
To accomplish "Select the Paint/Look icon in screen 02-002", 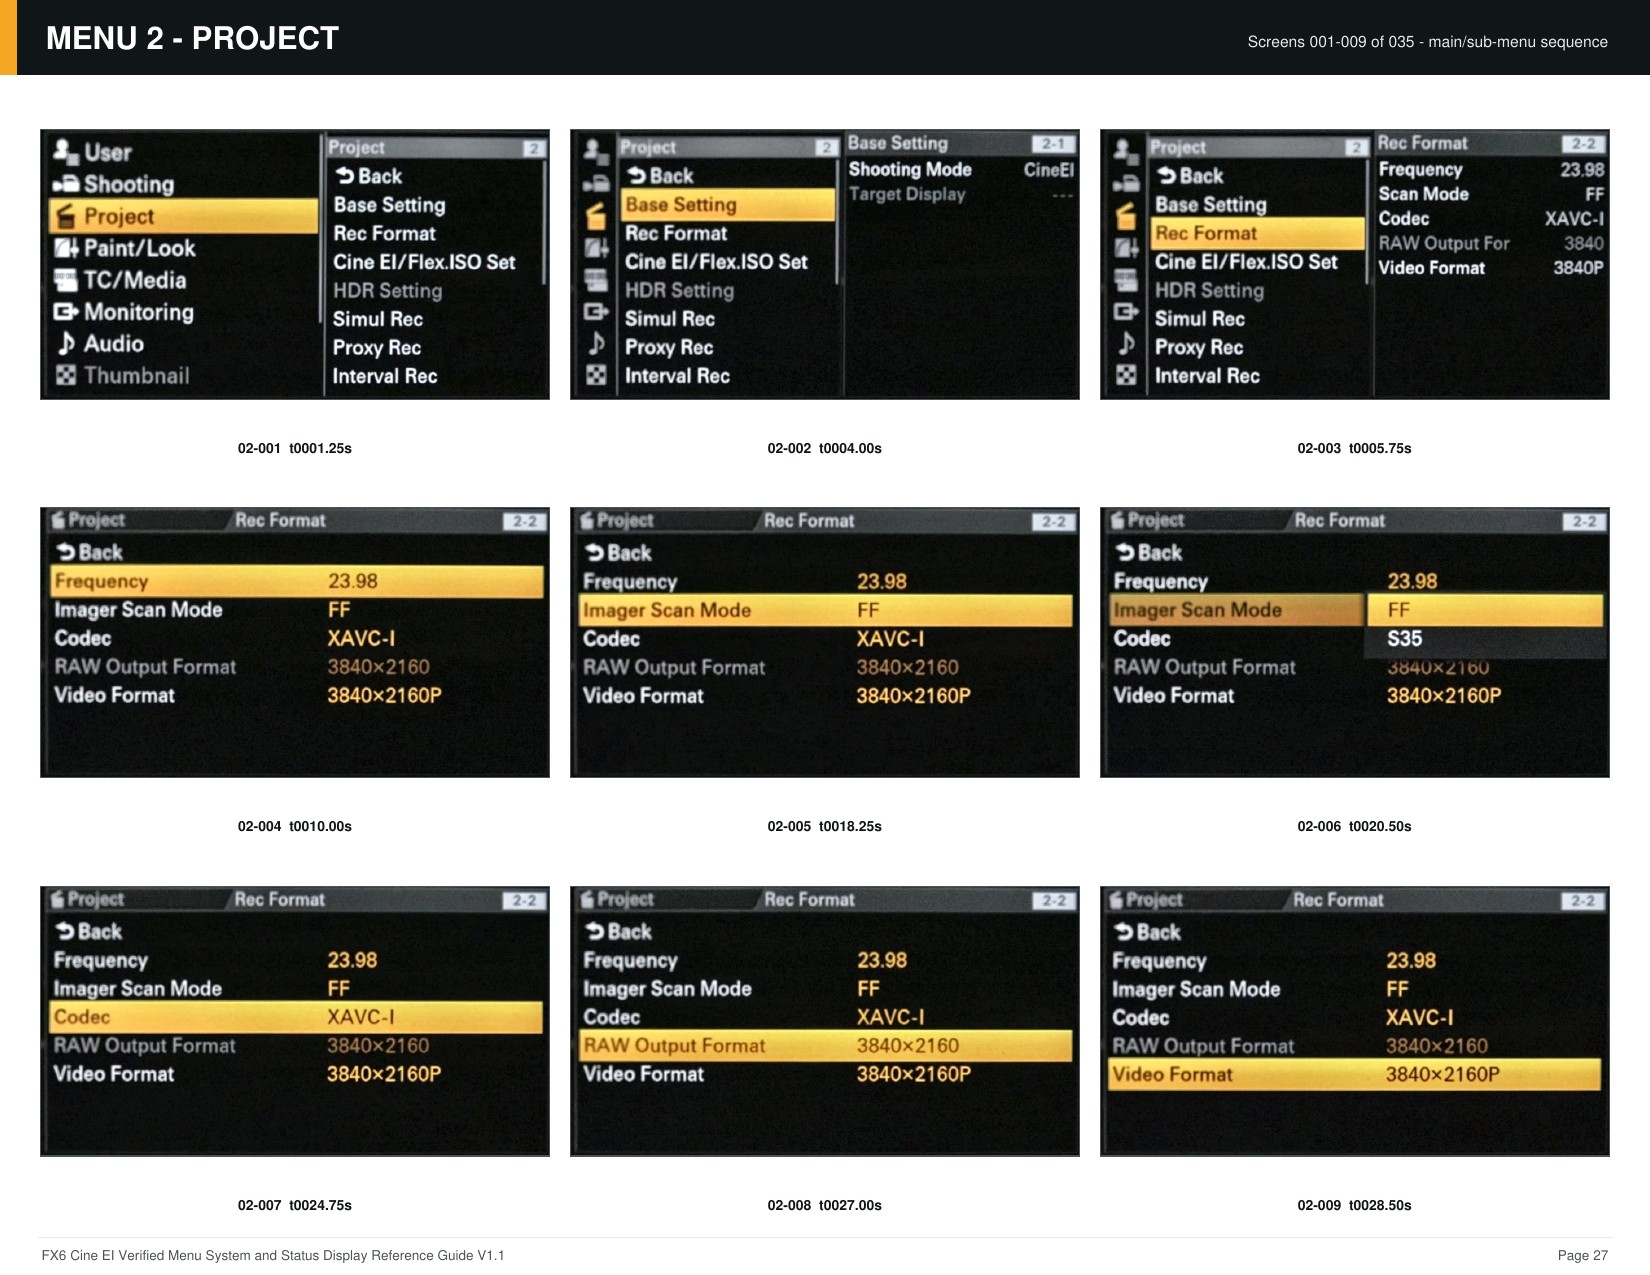I will coord(596,247).
